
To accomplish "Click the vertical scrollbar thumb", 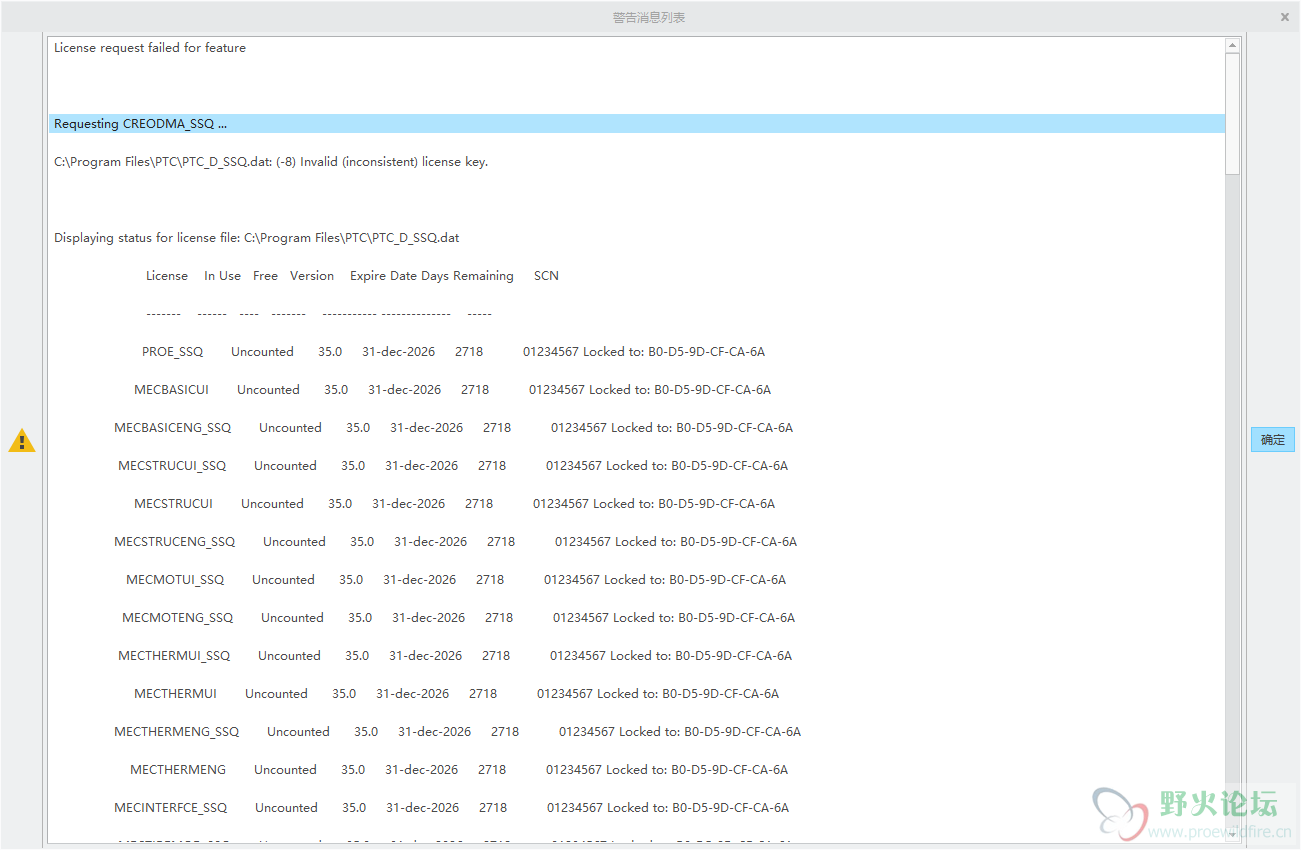I will (x=1233, y=115).
